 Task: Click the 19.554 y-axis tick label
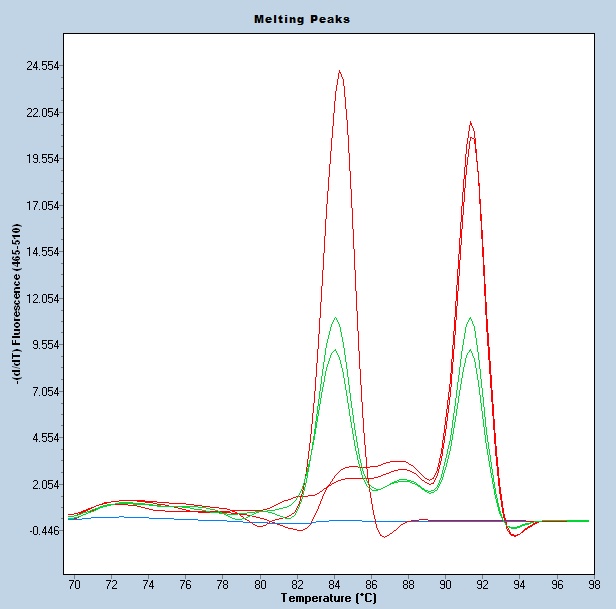click(42, 159)
